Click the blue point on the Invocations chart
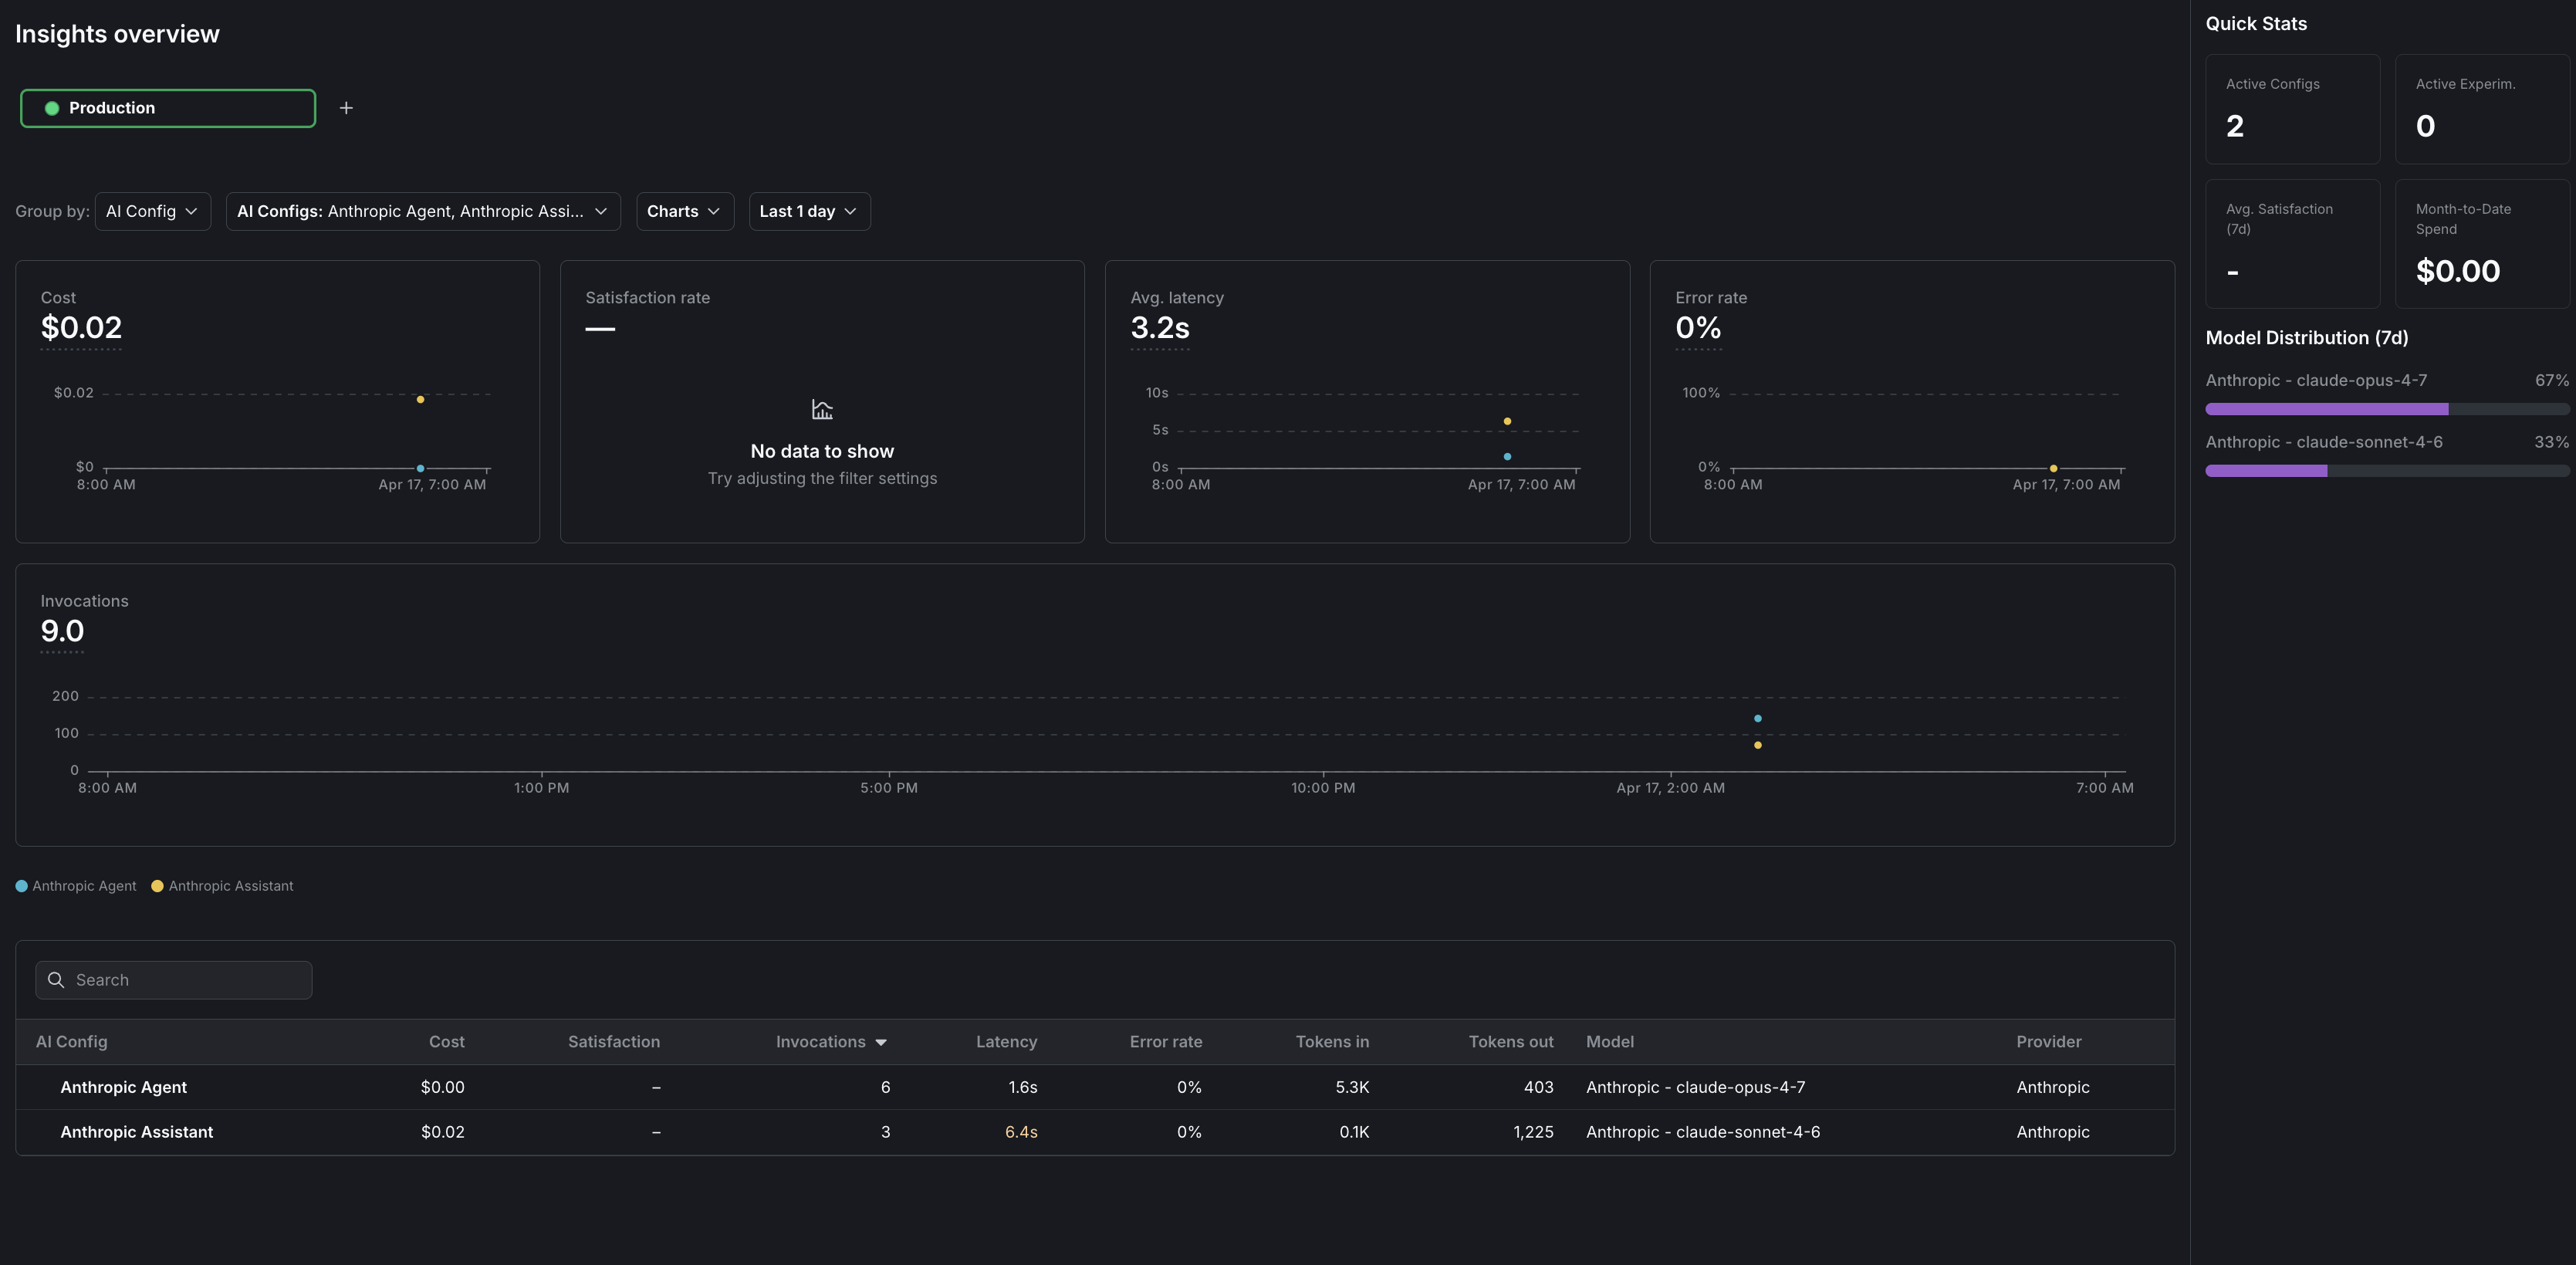The height and width of the screenshot is (1265, 2576). [x=1757, y=717]
